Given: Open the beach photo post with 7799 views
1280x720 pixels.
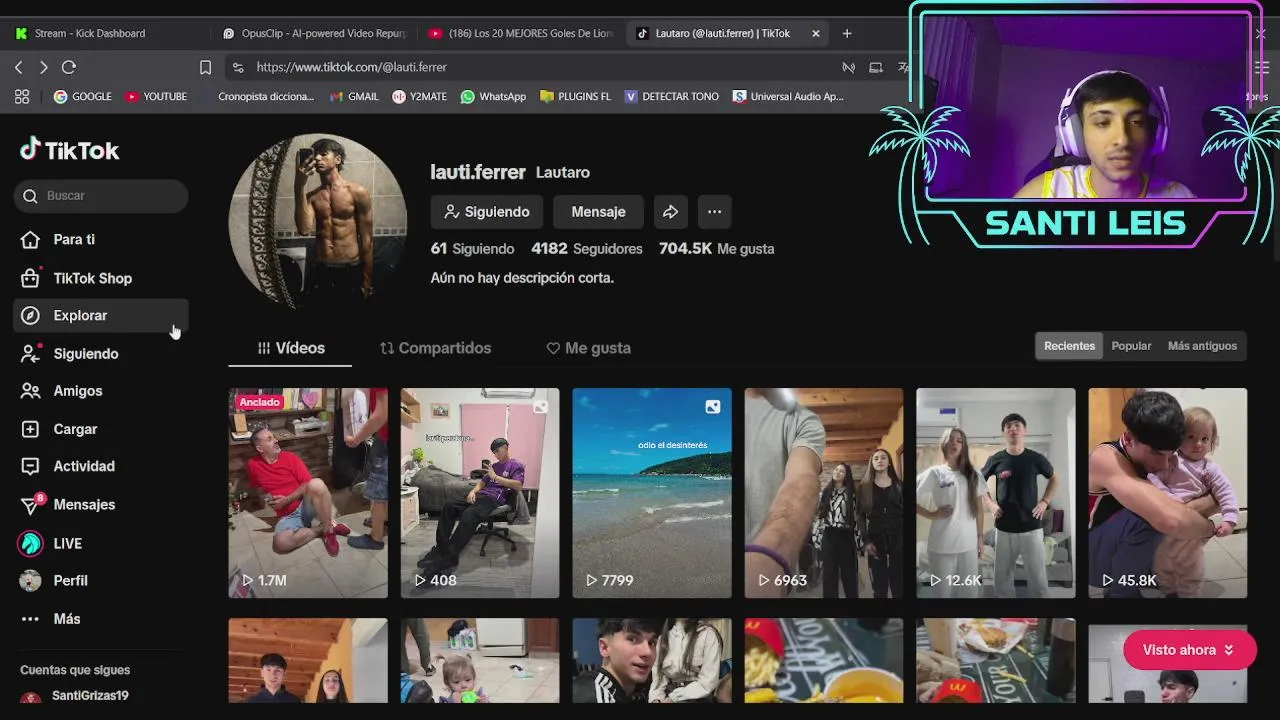Looking at the screenshot, I should point(652,493).
